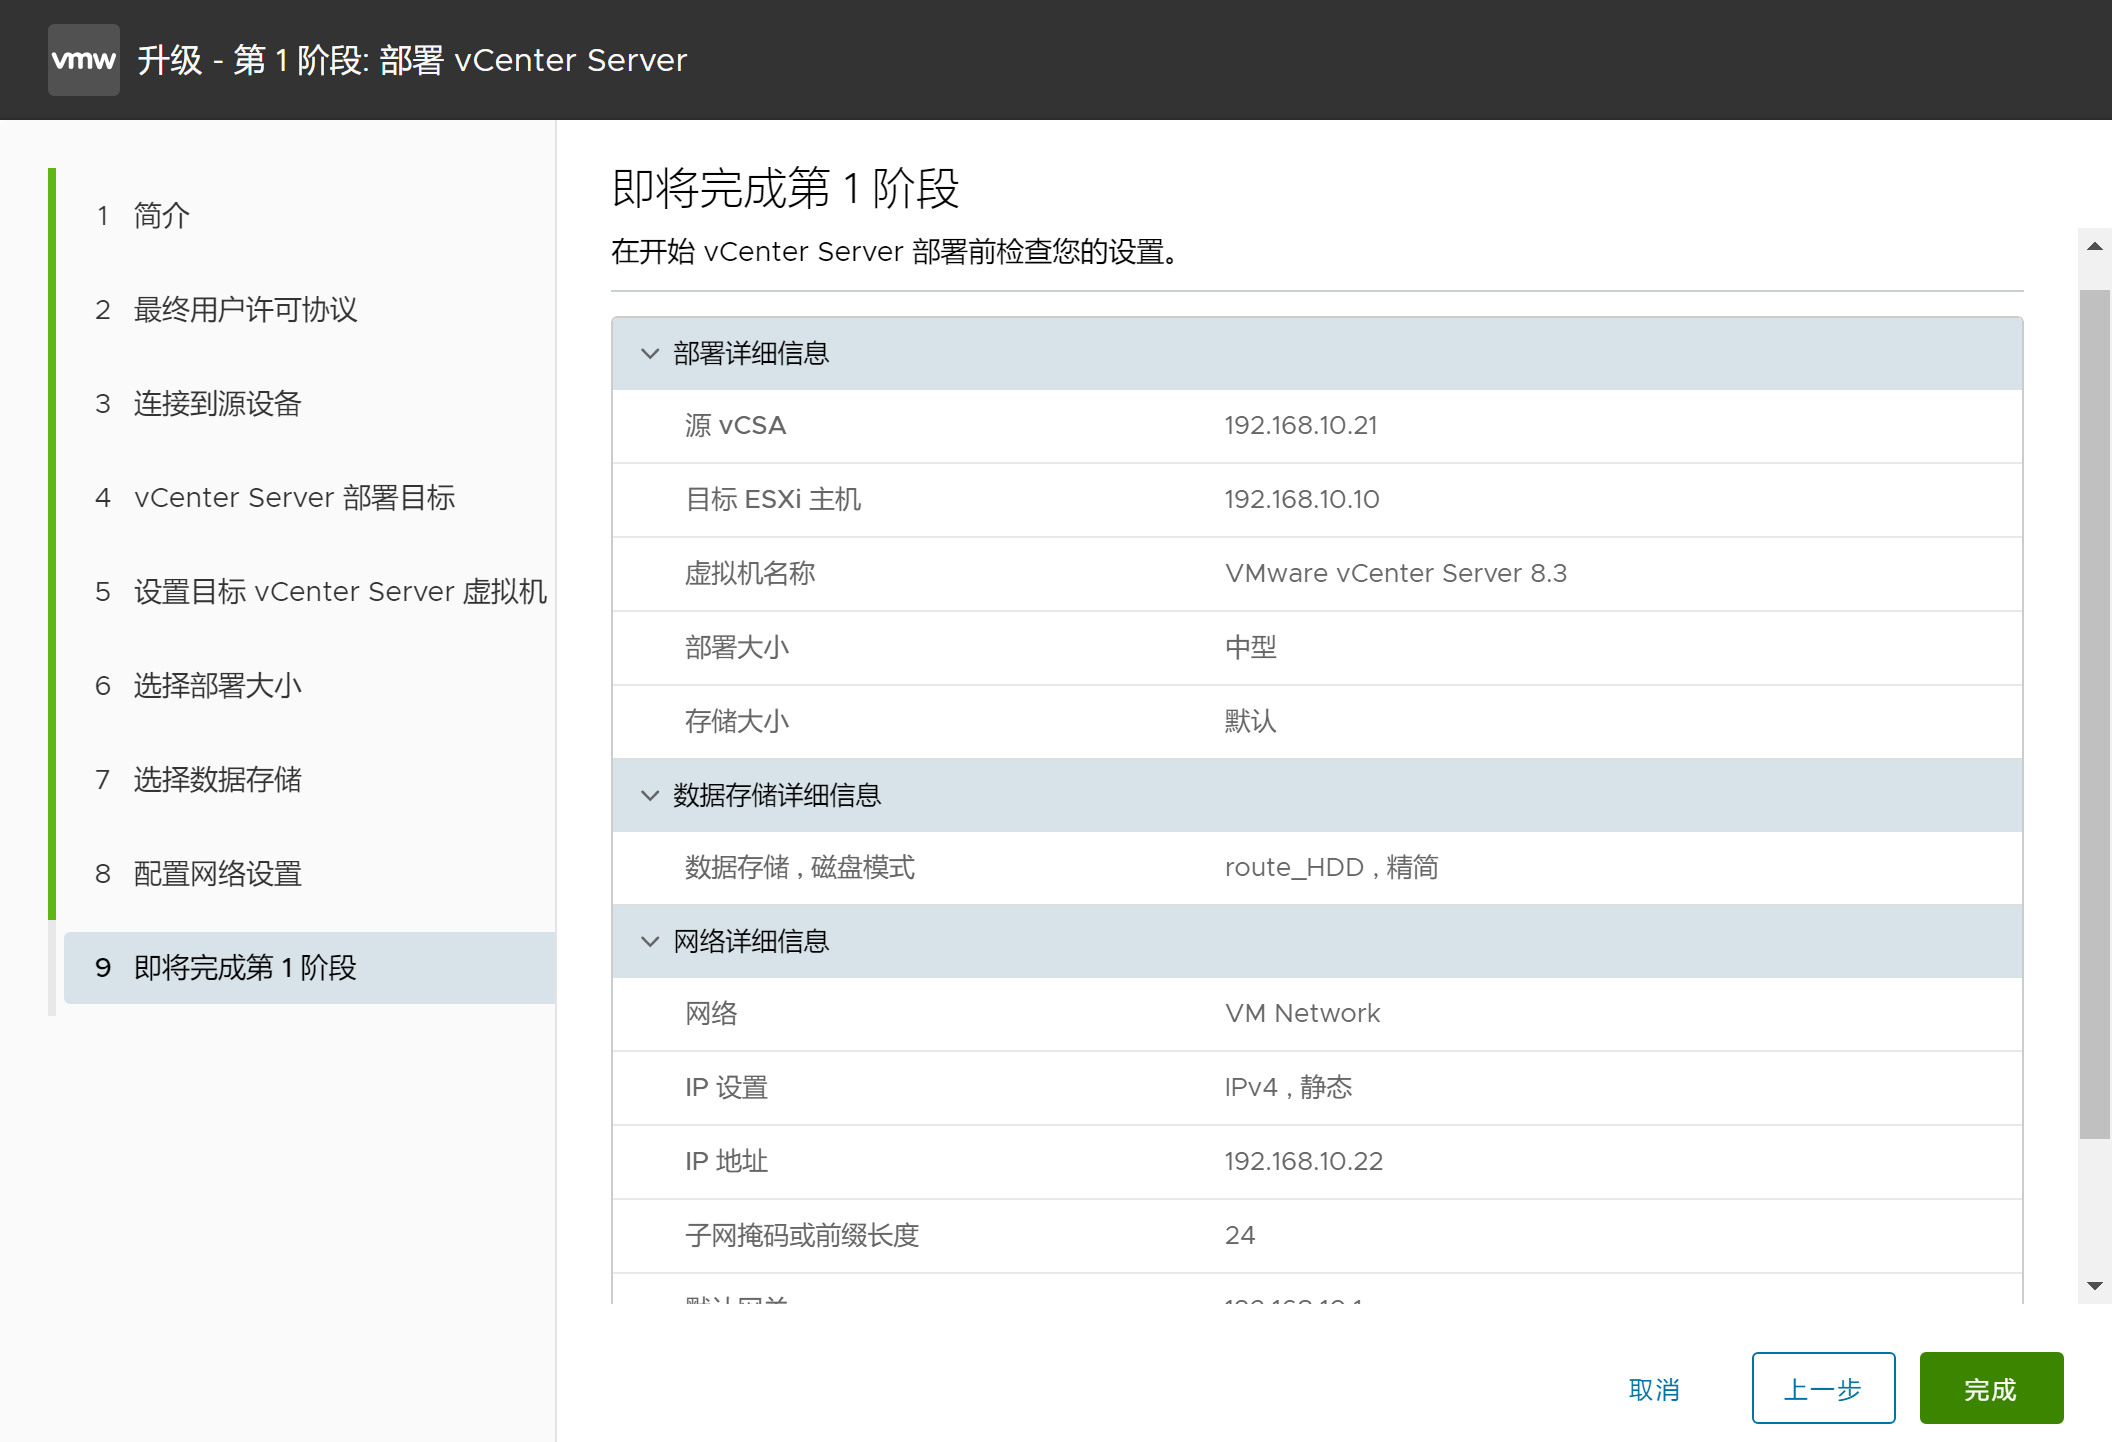
Task: Click the 源 vCSA label
Action: pyautogui.click(x=735, y=426)
